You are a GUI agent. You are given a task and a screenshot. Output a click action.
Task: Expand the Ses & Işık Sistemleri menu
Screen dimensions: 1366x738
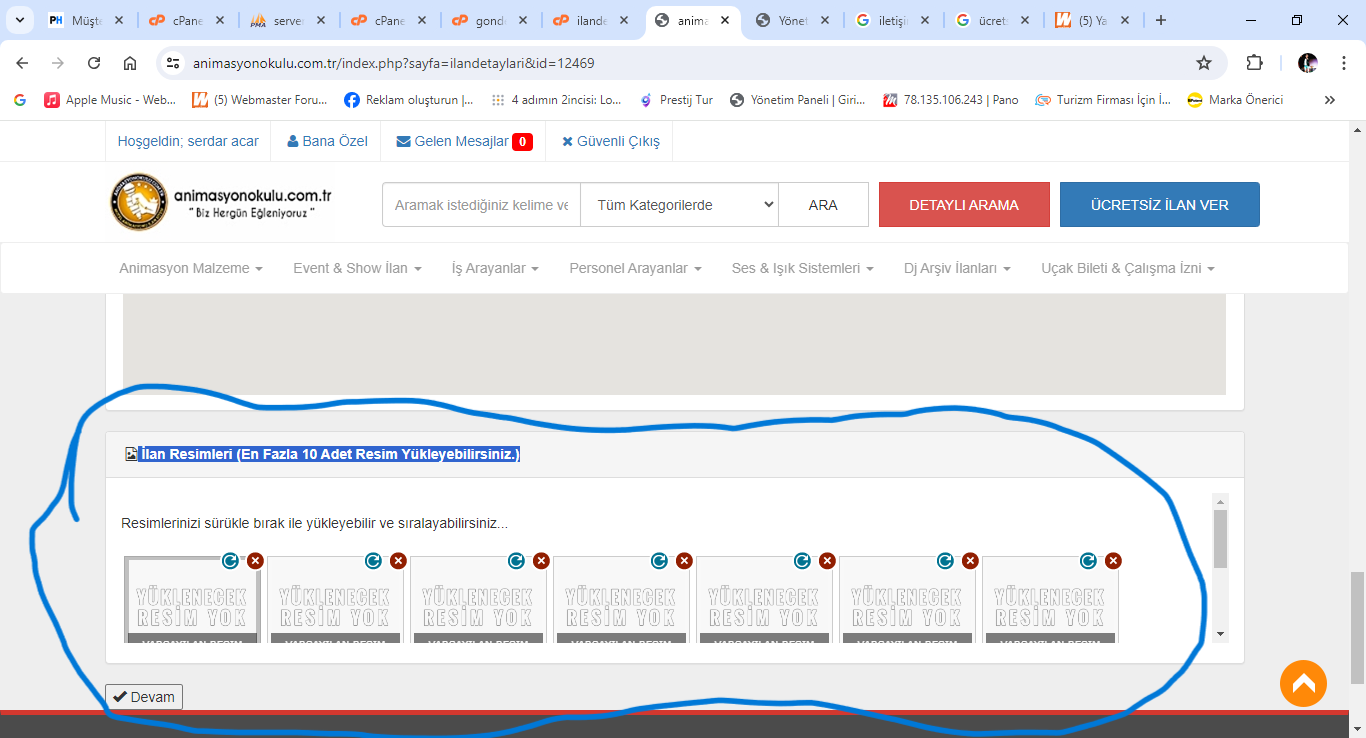(803, 268)
